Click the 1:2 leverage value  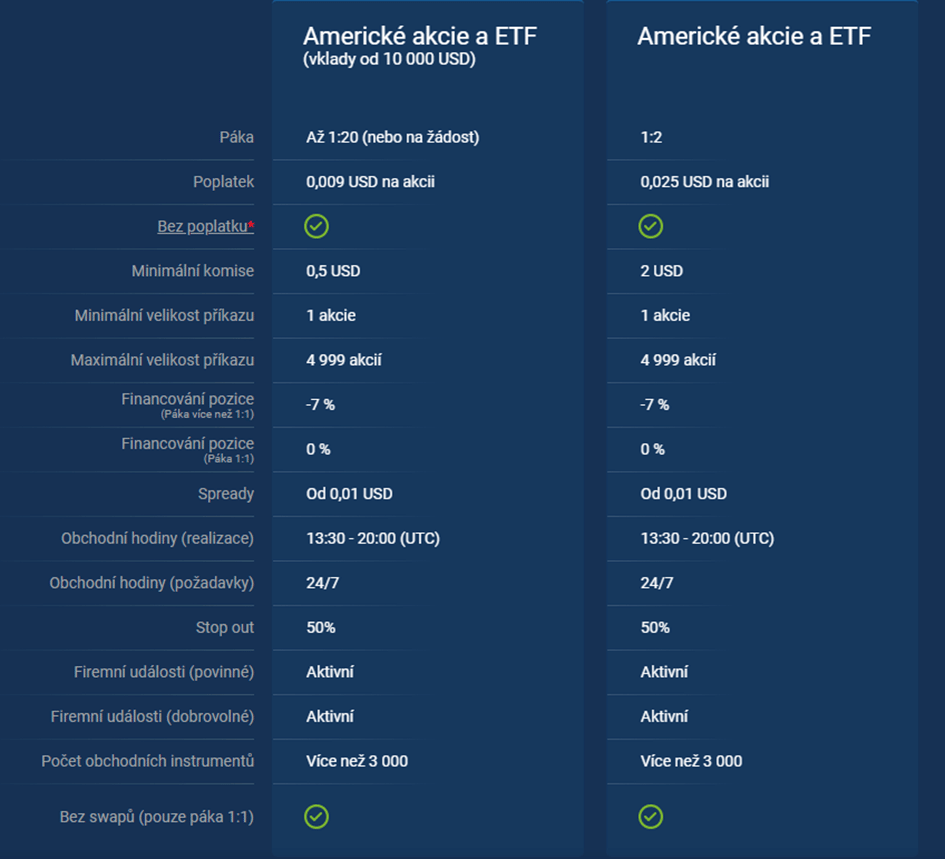coord(651,137)
